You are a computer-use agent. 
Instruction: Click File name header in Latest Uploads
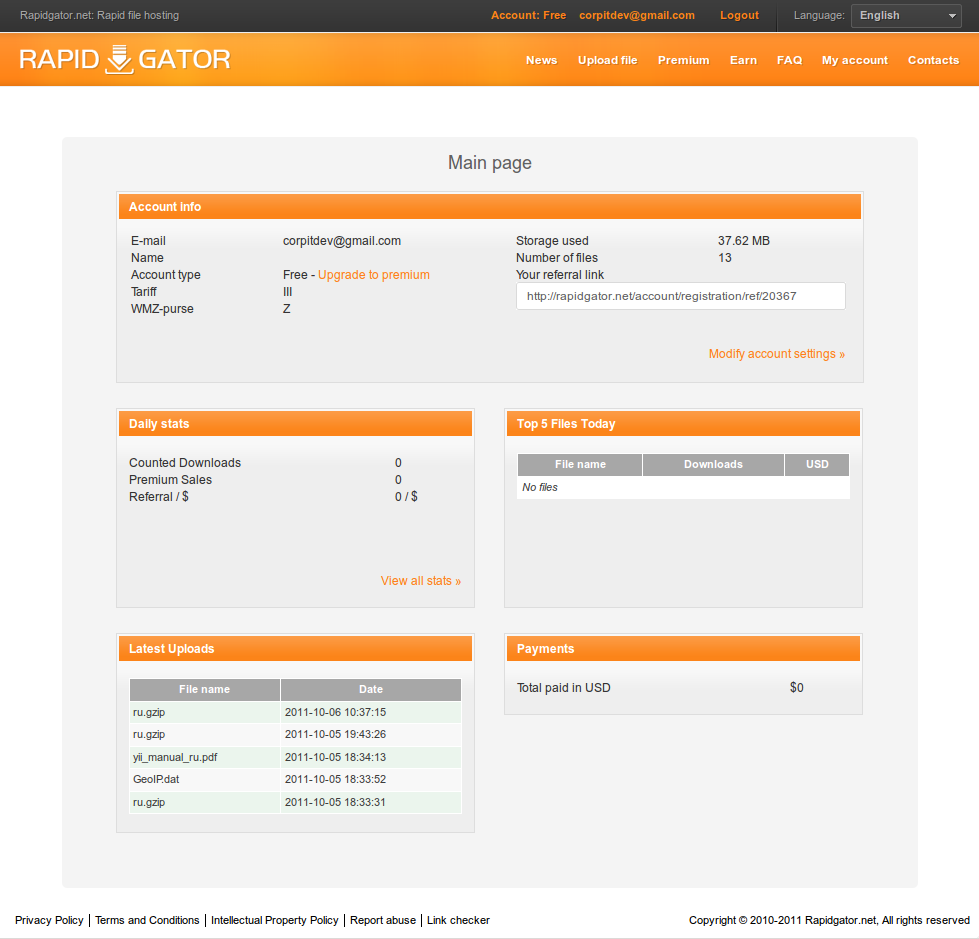(x=205, y=689)
